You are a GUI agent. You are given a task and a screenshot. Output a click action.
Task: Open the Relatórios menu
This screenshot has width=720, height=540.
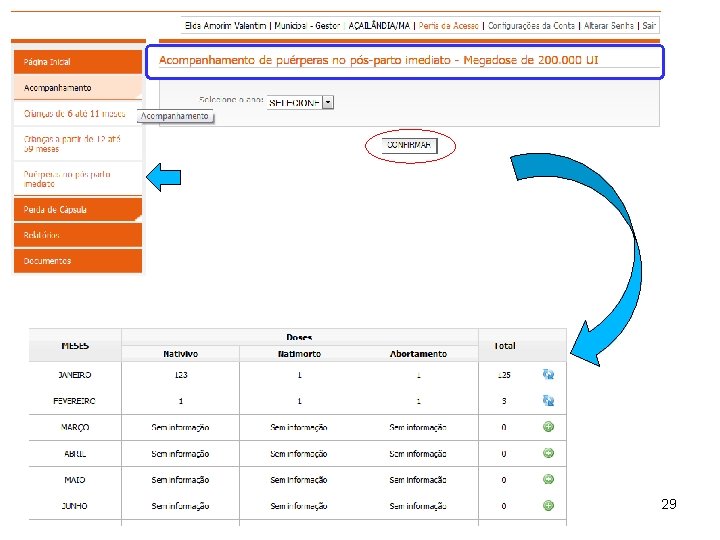[x=78, y=235]
